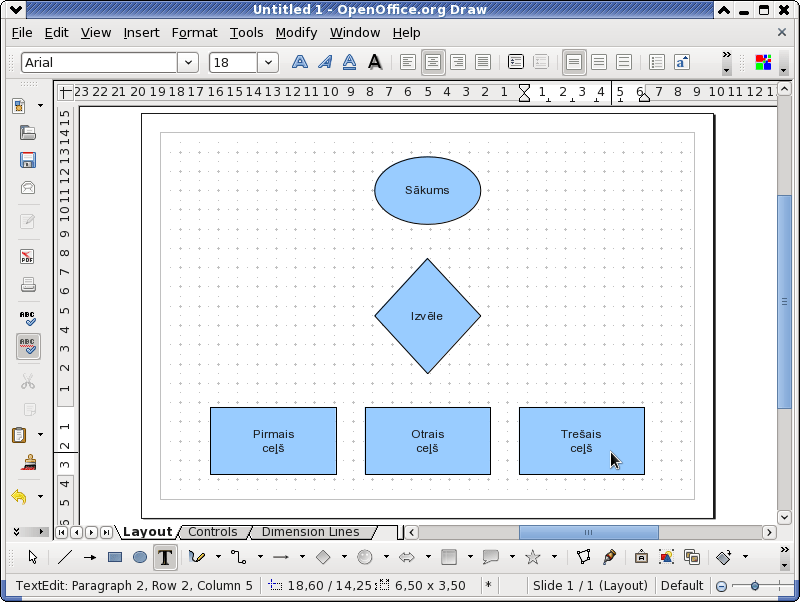Click the Sākums ellipse shape
This screenshot has height=602, width=800.
click(x=428, y=190)
